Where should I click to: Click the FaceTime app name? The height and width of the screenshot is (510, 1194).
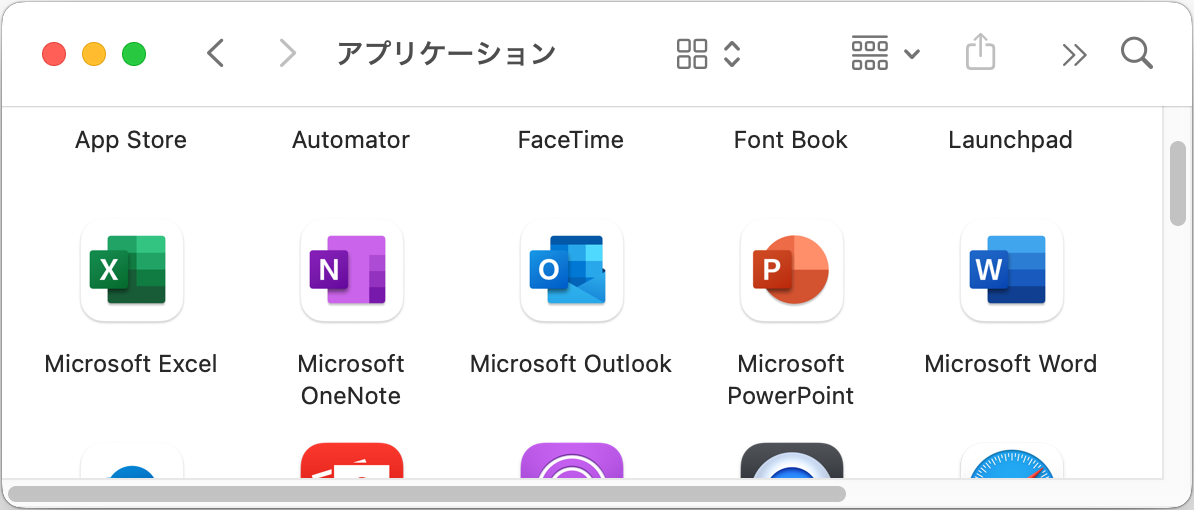(571, 140)
